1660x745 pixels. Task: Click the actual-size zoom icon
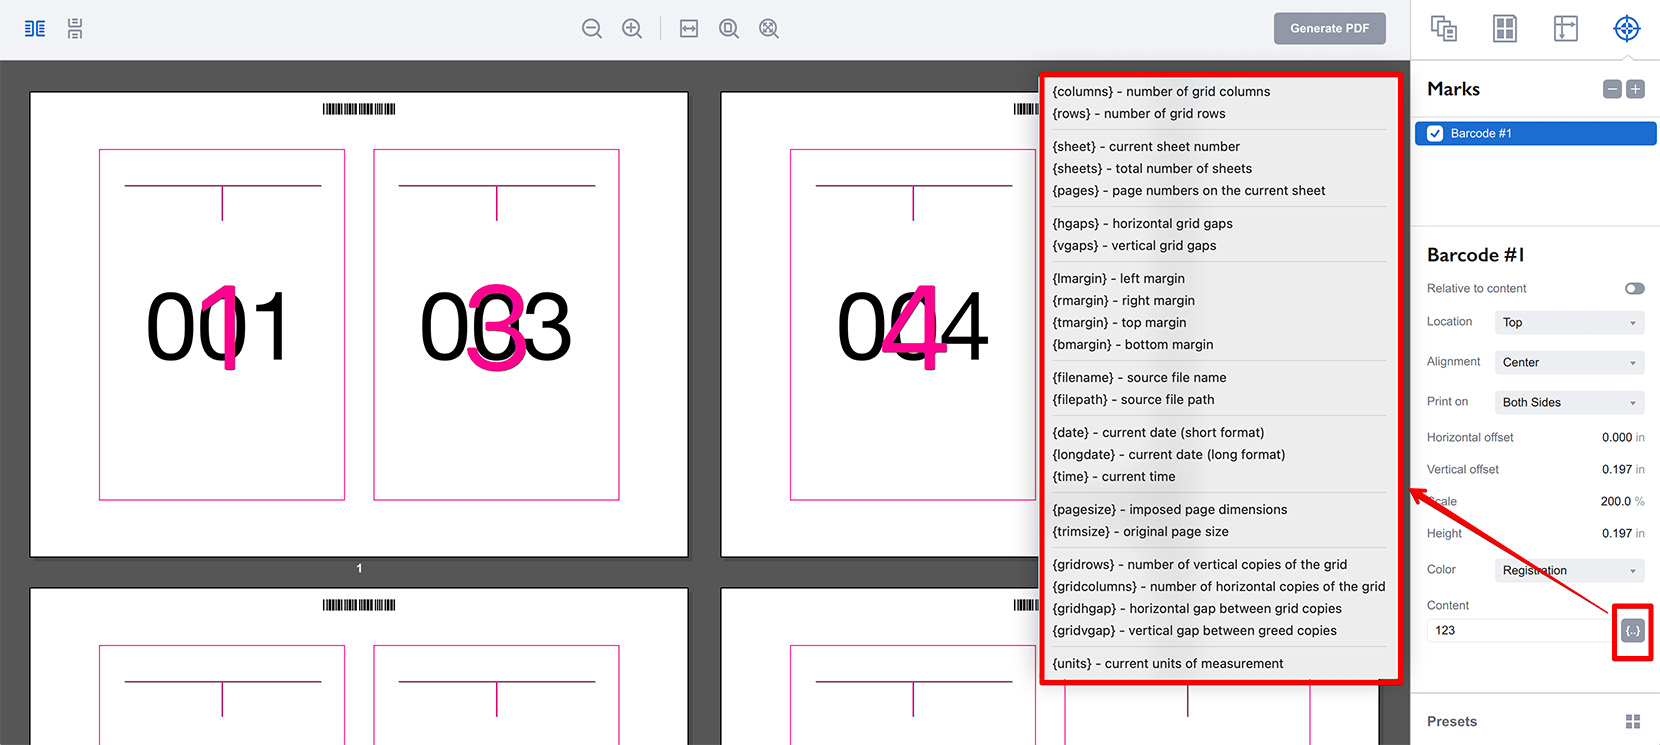click(x=769, y=29)
